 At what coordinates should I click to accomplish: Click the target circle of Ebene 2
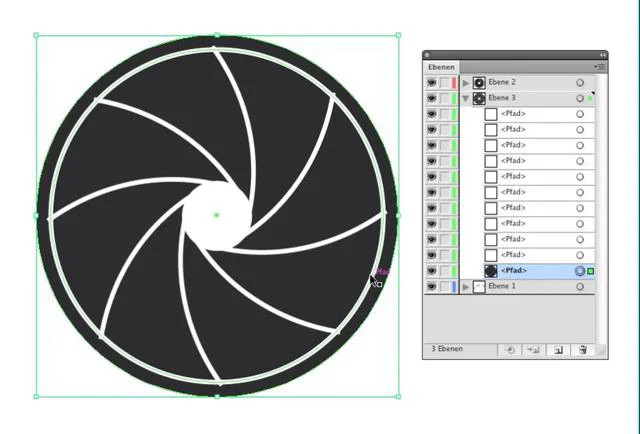click(x=580, y=82)
